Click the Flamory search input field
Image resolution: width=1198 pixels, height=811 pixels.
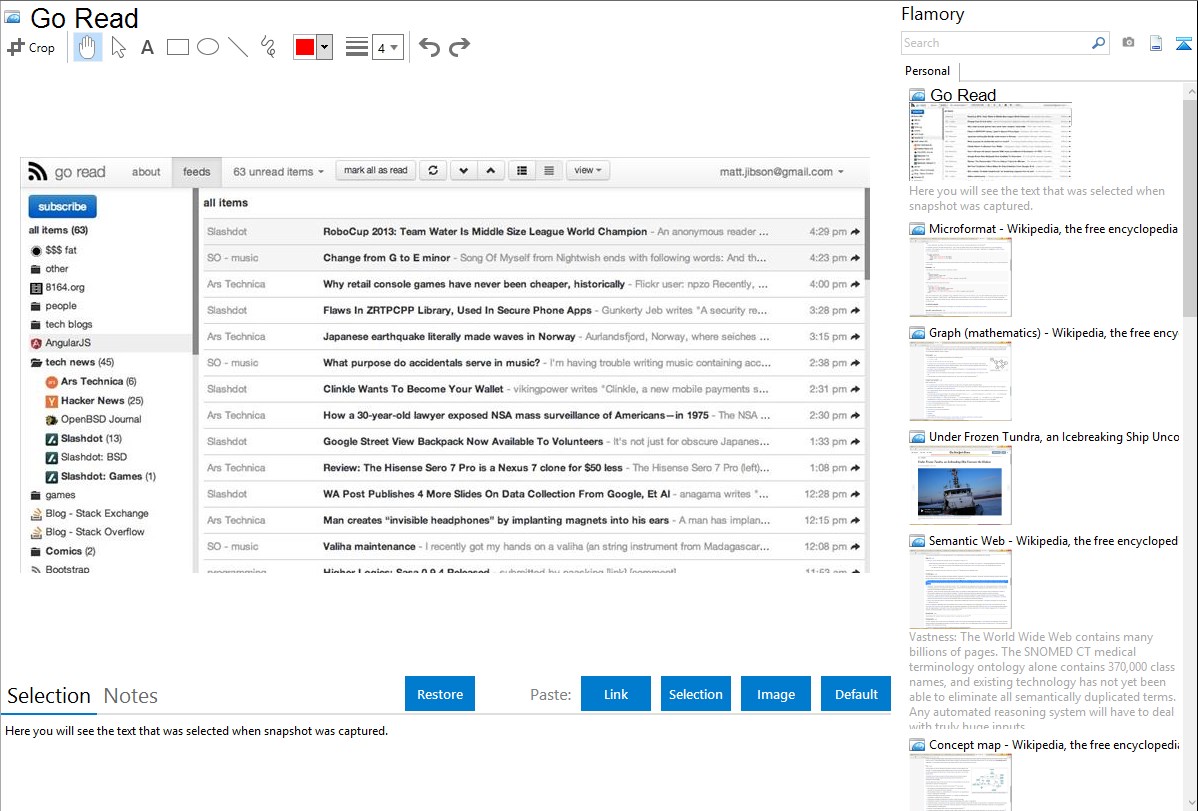pyautogui.click(x=995, y=43)
